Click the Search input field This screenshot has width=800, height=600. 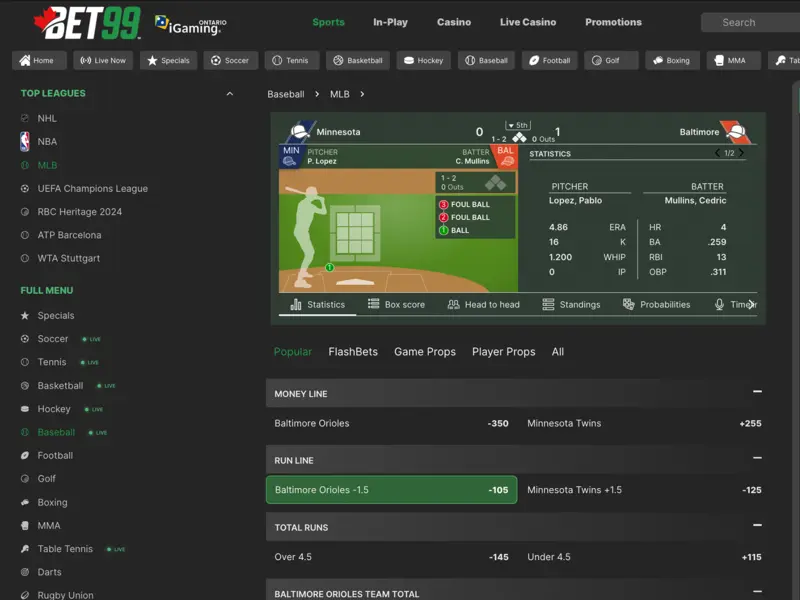[x=750, y=22]
